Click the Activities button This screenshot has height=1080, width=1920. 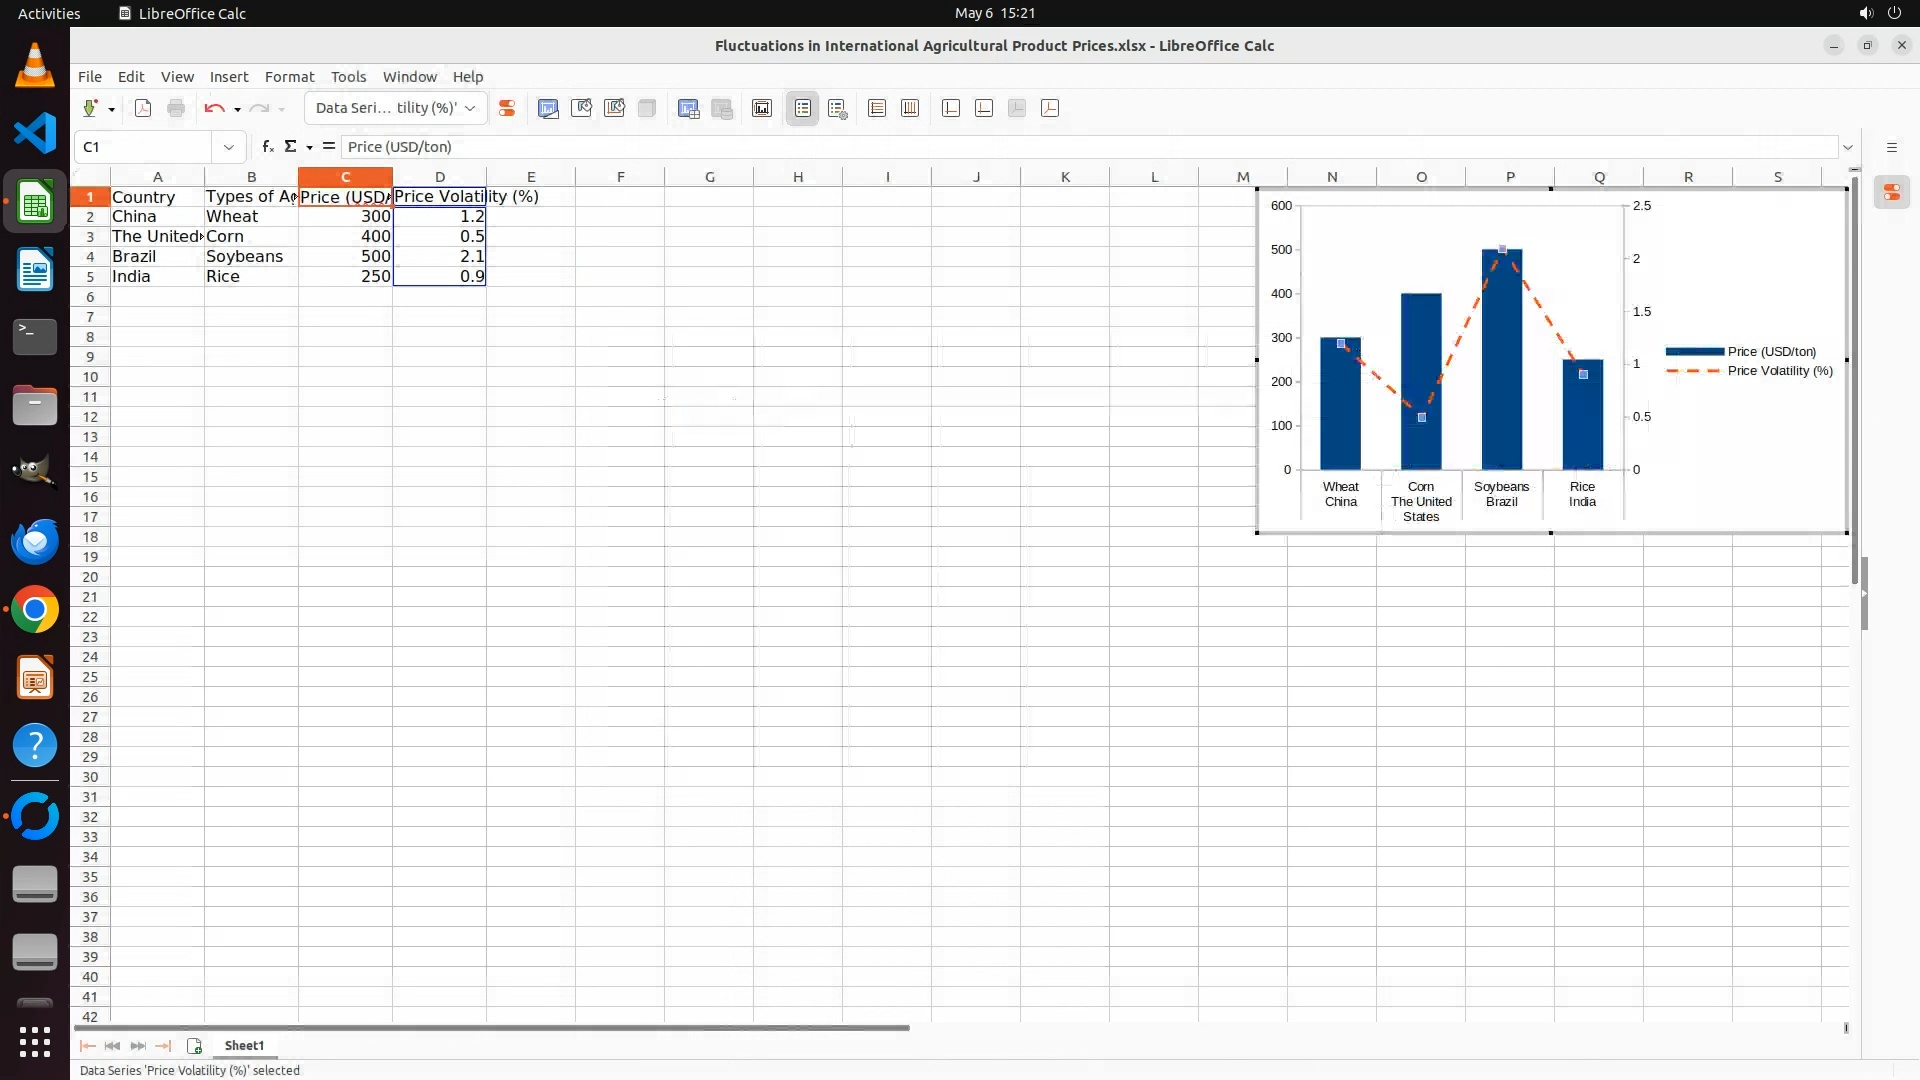point(49,13)
